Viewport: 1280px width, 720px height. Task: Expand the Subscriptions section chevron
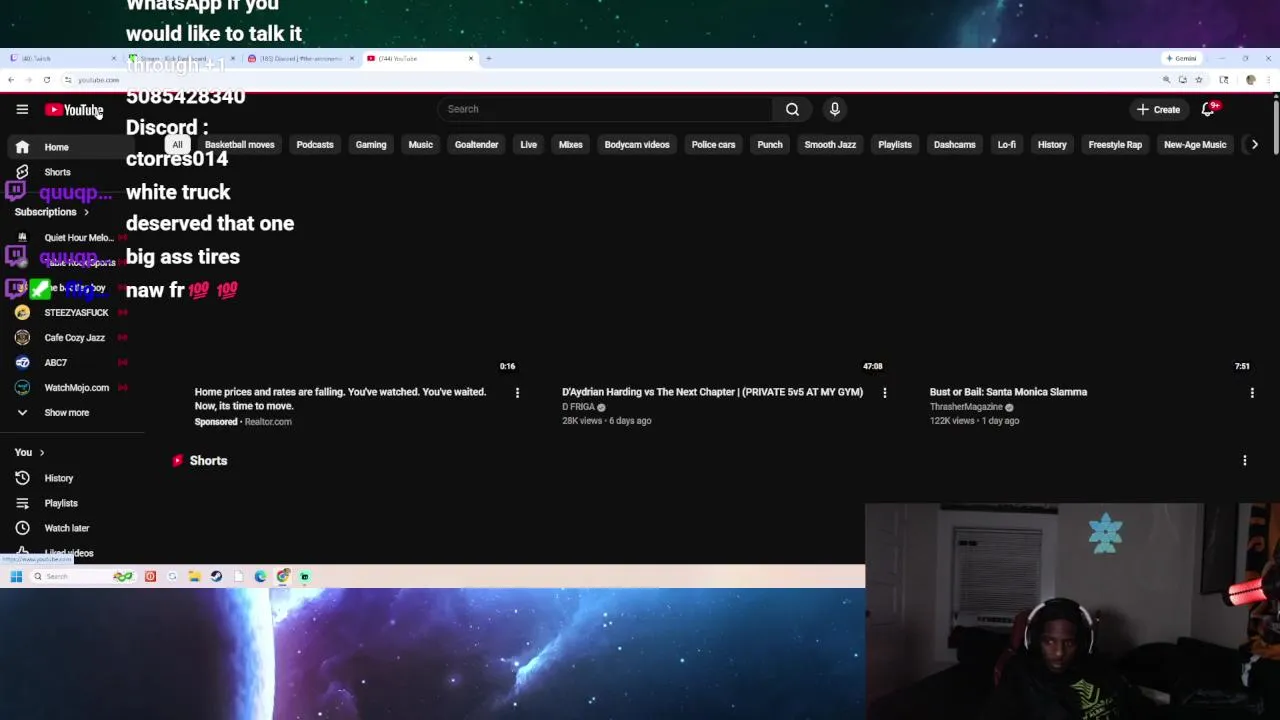point(86,212)
